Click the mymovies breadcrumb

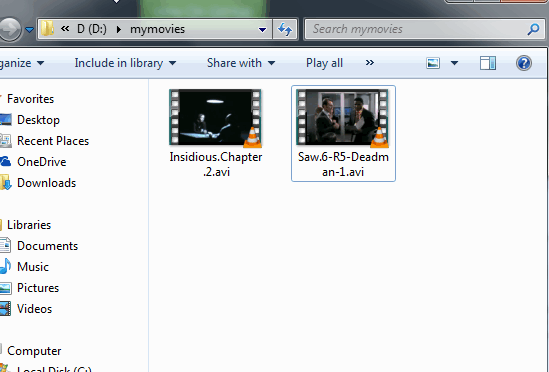[x=157, y=29]
